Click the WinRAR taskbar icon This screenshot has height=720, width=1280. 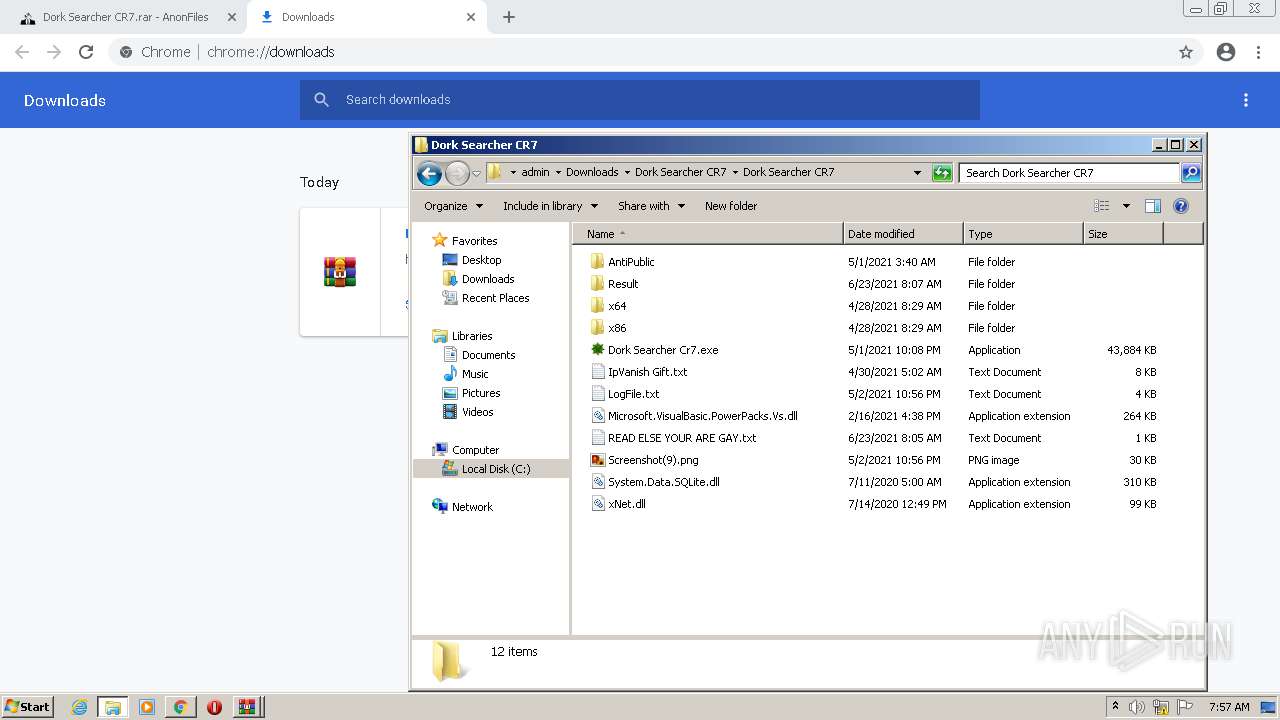pos(246,707)
